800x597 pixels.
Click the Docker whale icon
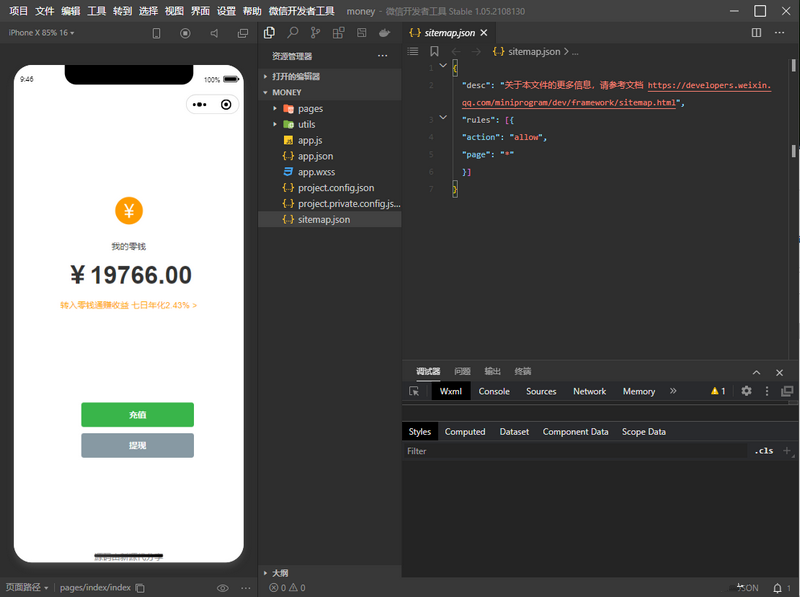(x=384, y=33)
